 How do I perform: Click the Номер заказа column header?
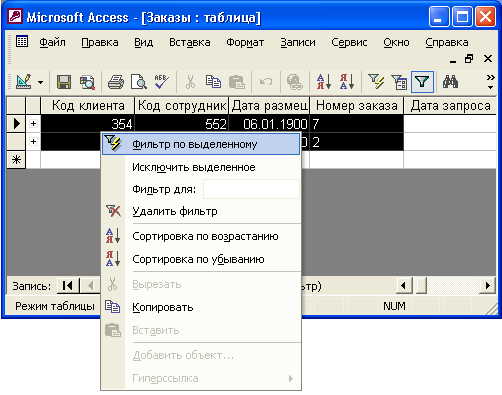click(x=356, y=106)
